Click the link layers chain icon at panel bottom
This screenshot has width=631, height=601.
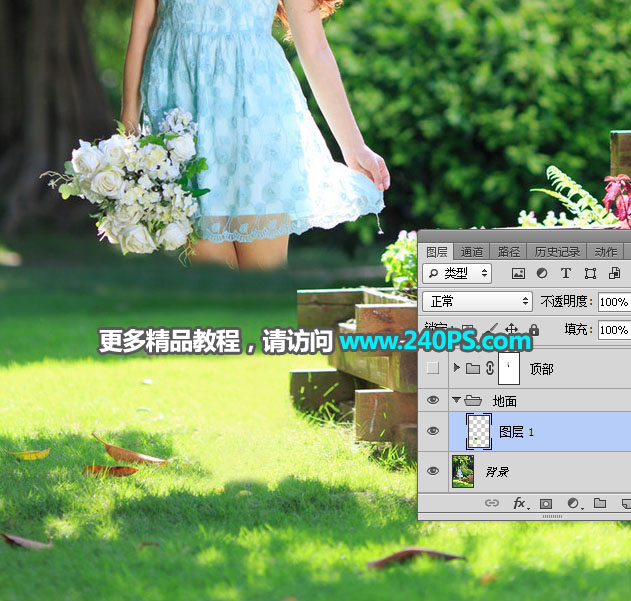coord(492,503)
